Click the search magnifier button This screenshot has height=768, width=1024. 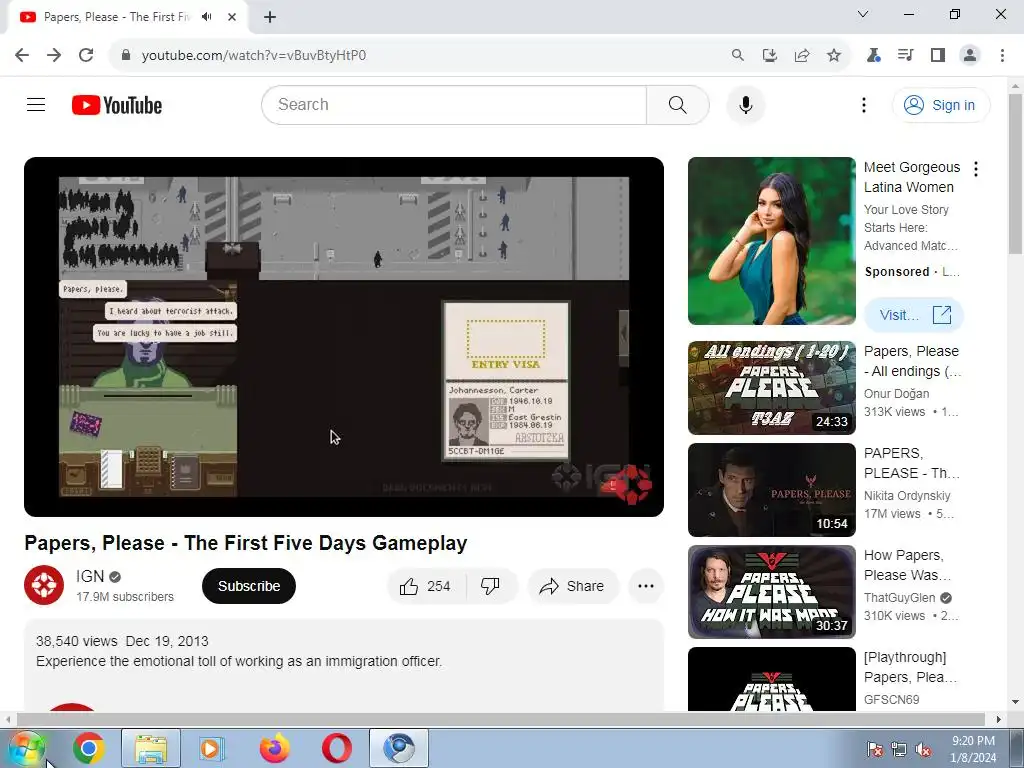[x=677, y=104]
